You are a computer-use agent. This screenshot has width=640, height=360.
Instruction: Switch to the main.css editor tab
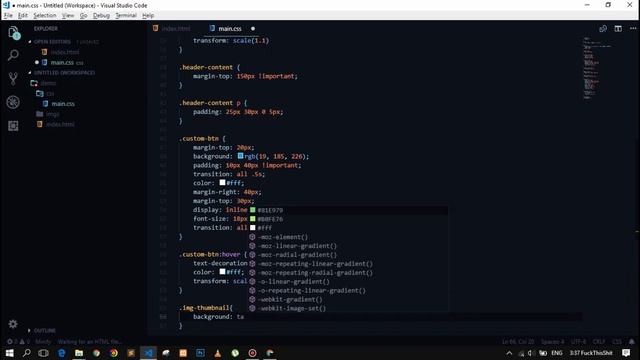(x=229, y=29)
